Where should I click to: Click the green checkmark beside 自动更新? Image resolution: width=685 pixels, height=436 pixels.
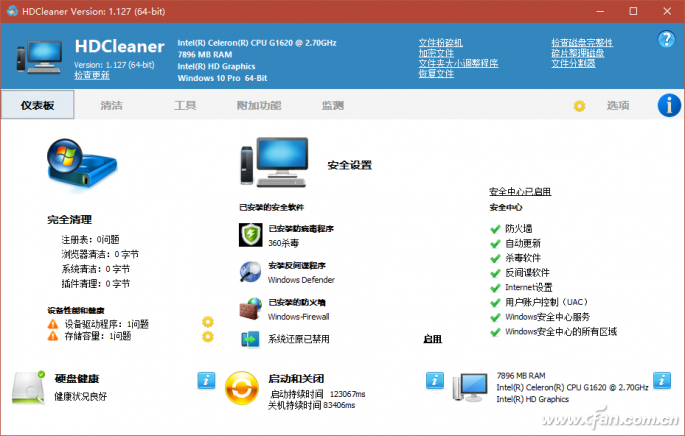coord(495,244)
